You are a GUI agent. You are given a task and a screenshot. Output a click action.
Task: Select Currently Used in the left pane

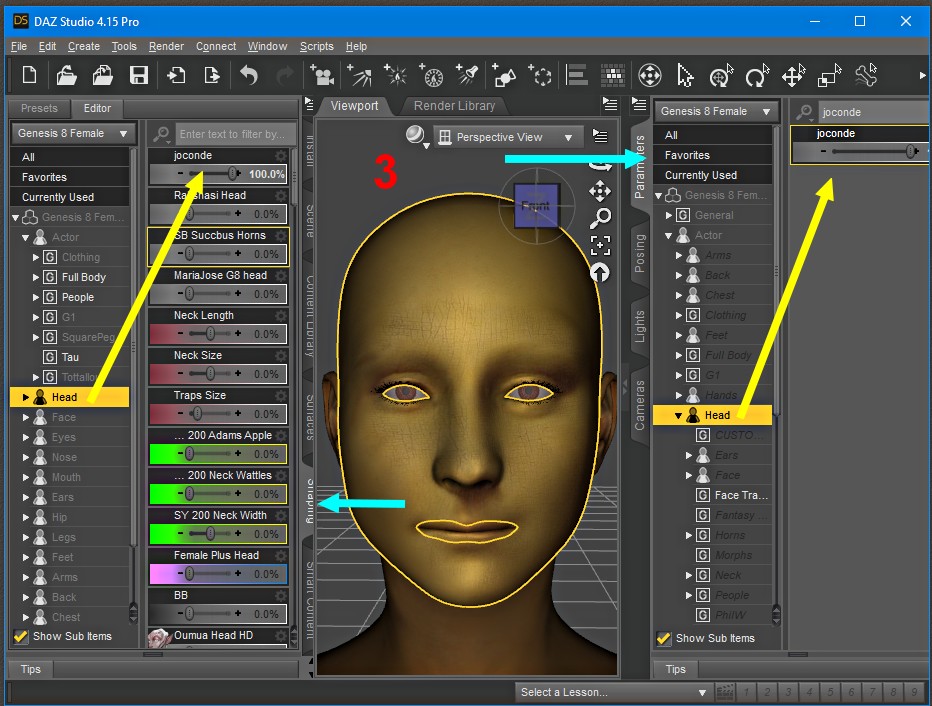tap(70, 197)
